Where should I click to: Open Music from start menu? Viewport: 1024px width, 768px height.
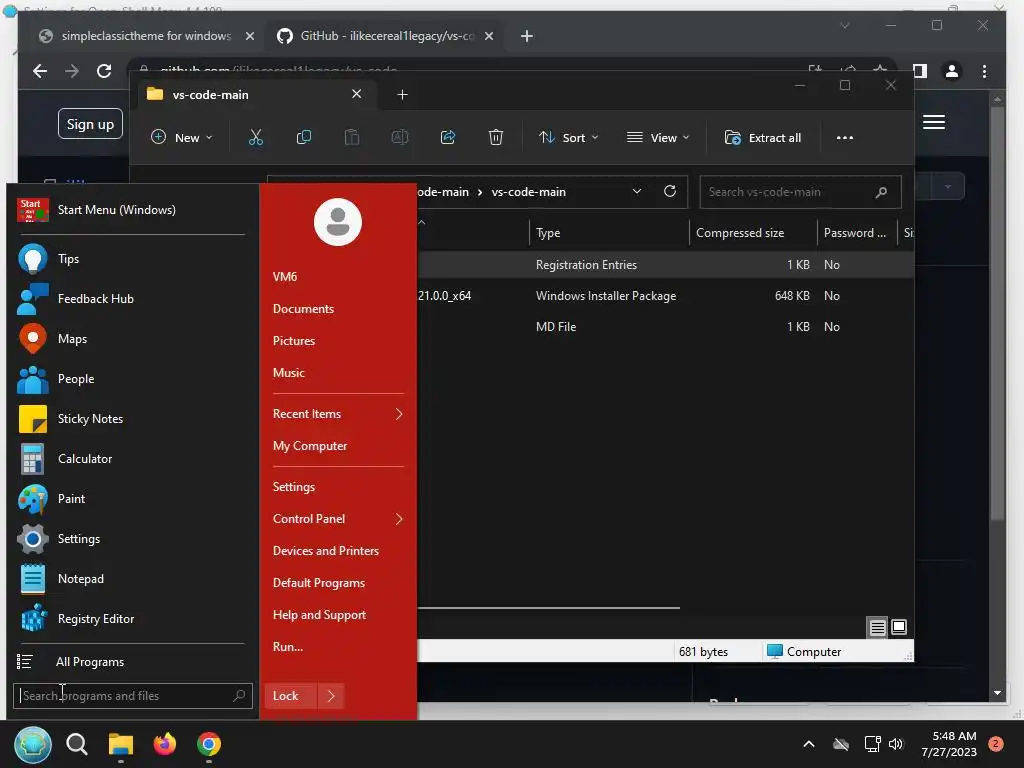click(289, 373)
